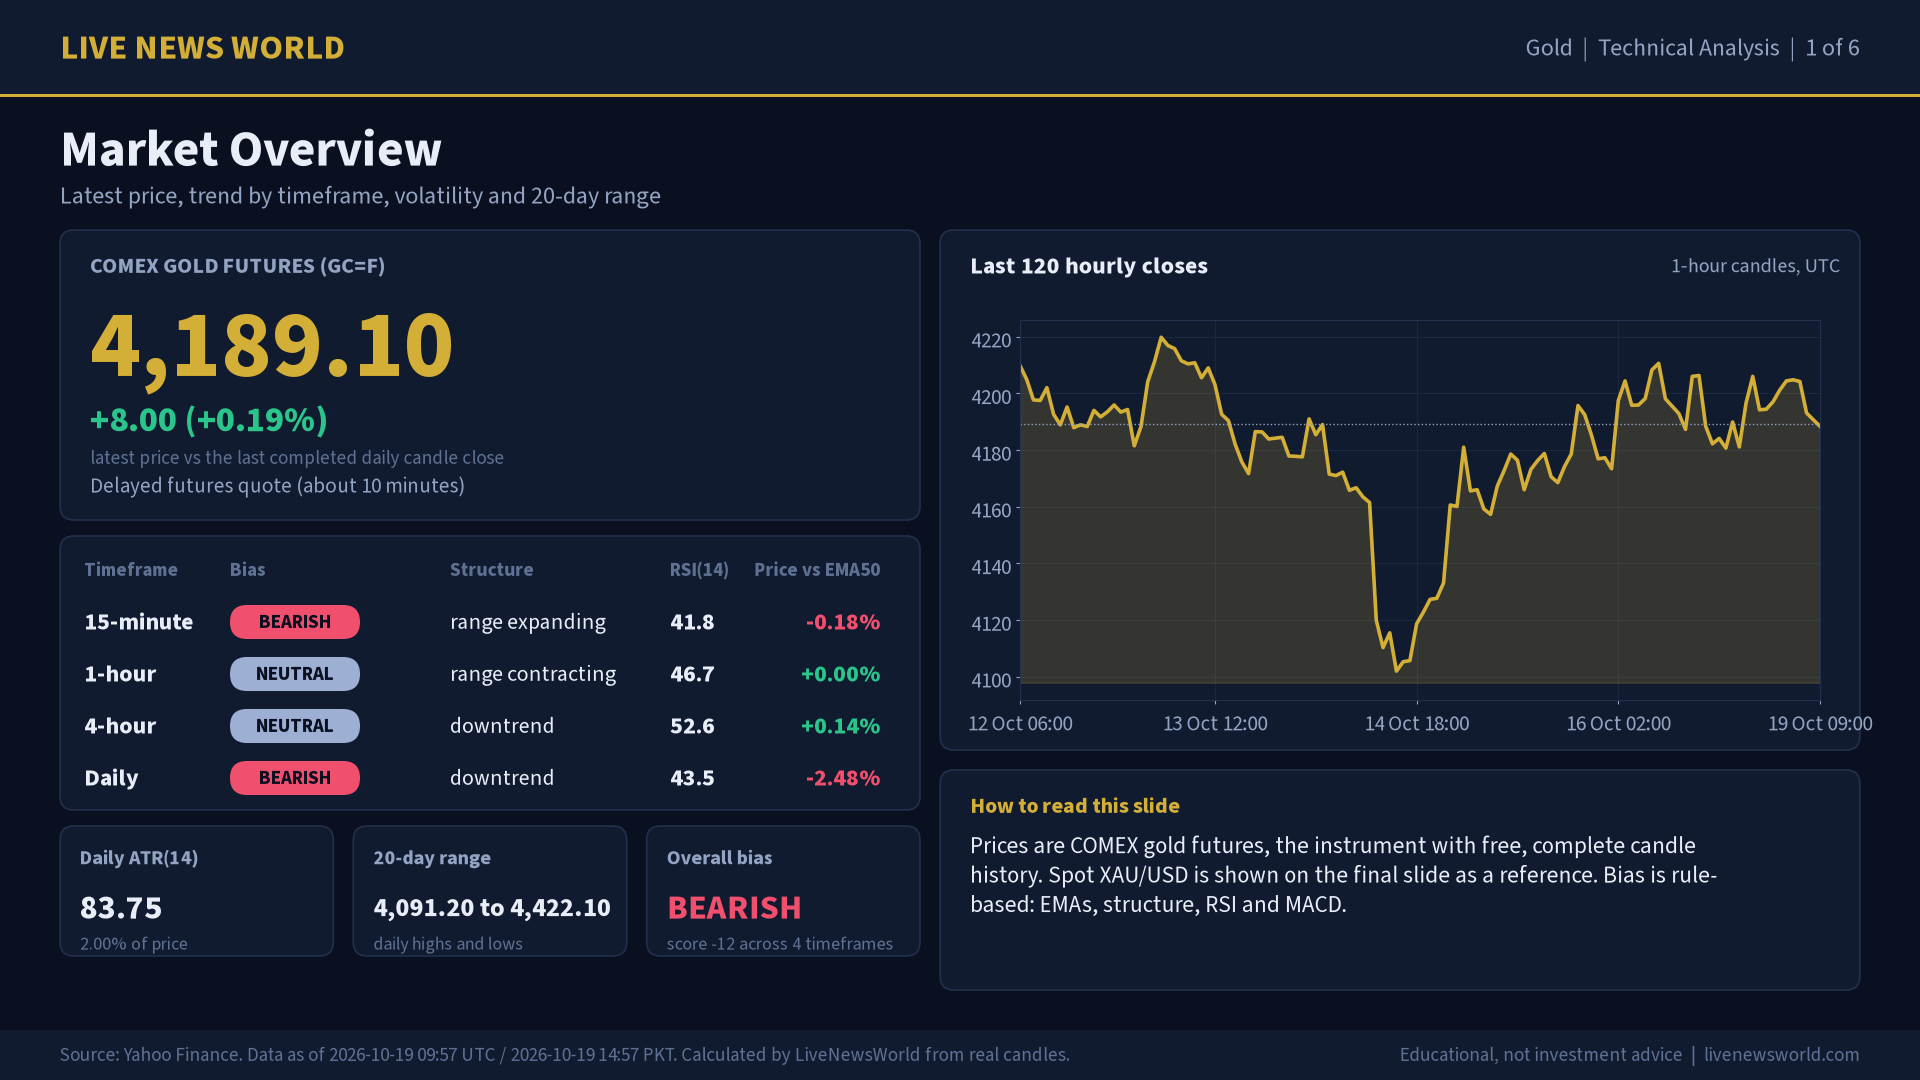Click the RSI value 52.6

click(x=692, y=726)
